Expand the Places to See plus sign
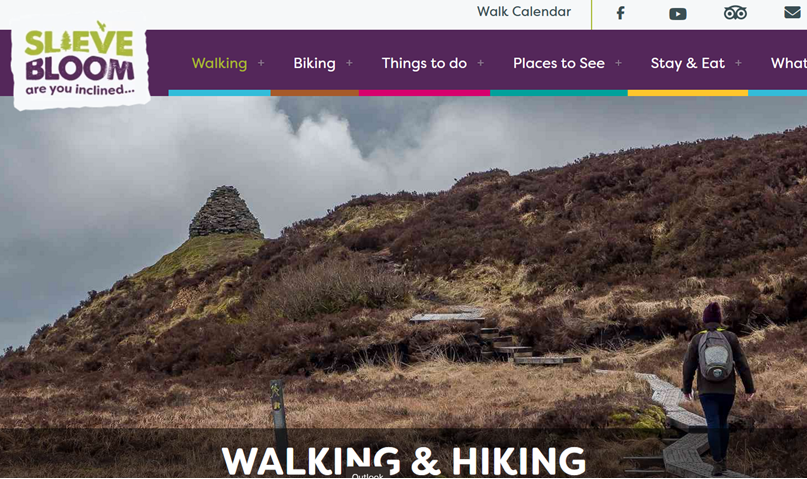 [x=619, y=63]
